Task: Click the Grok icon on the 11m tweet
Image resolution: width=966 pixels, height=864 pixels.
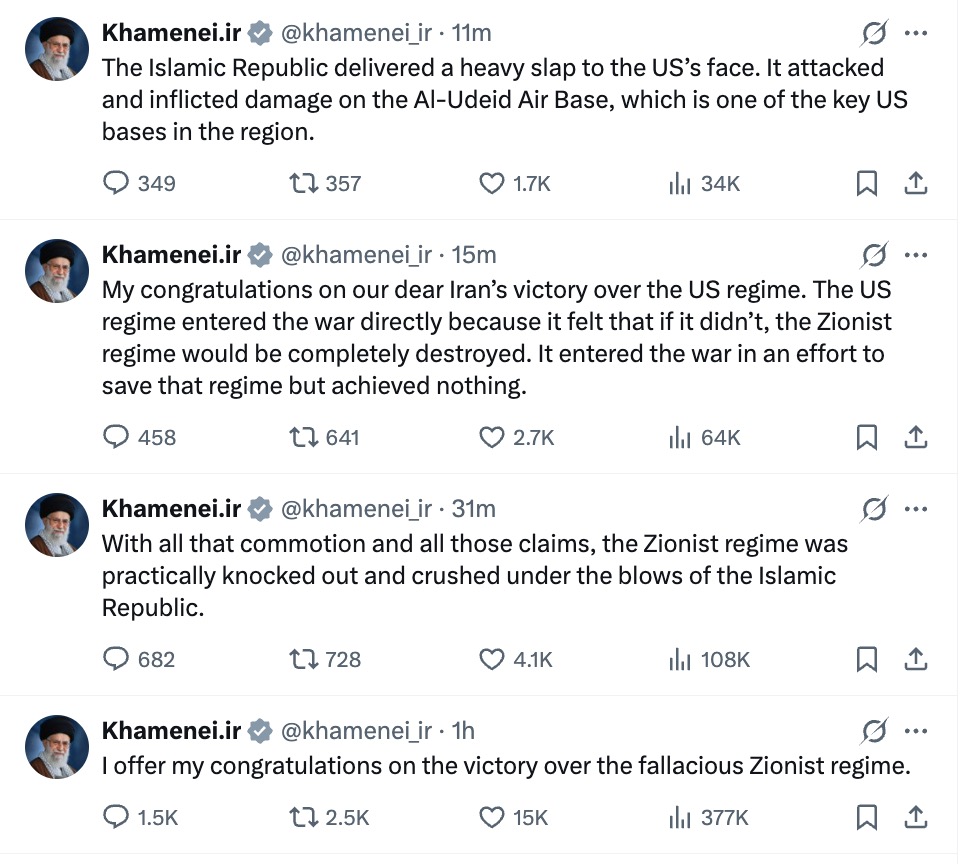Action: tap(874, 34)
